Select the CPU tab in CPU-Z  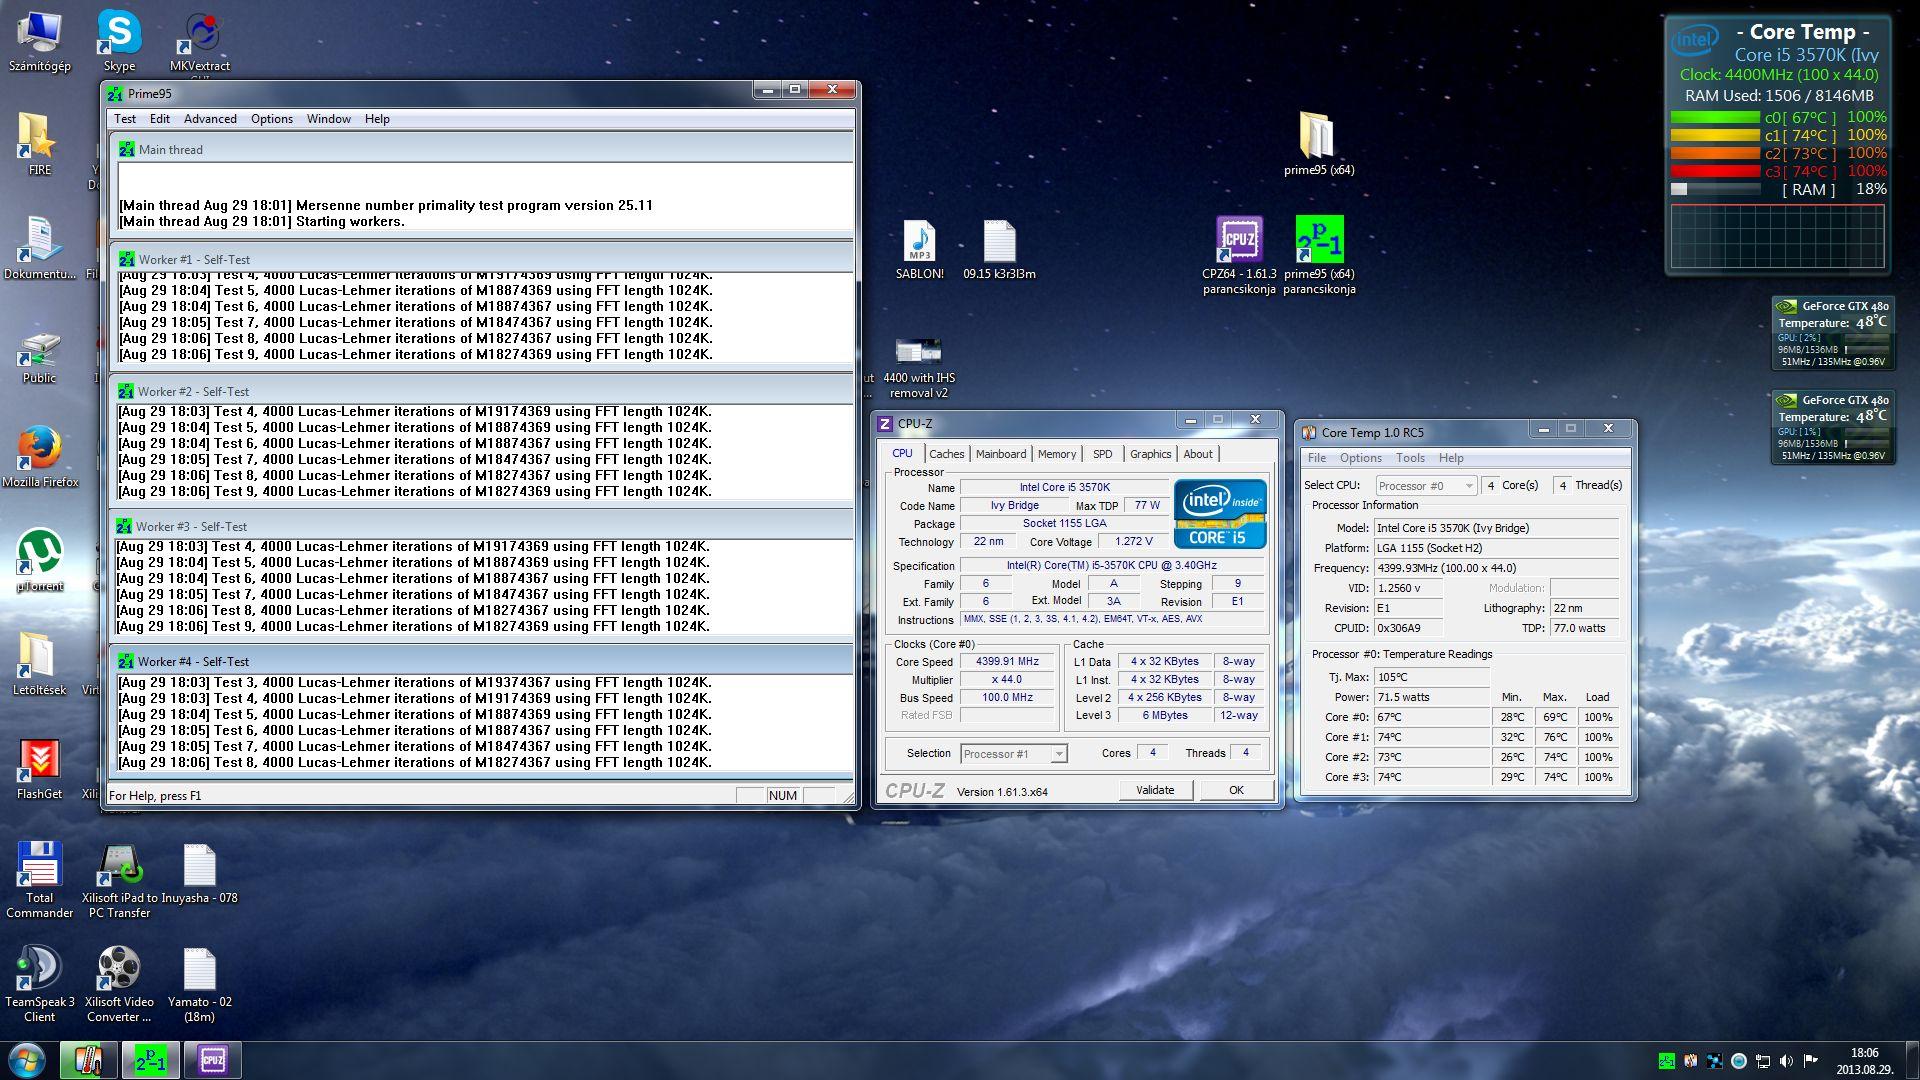[x=903, y=453]
